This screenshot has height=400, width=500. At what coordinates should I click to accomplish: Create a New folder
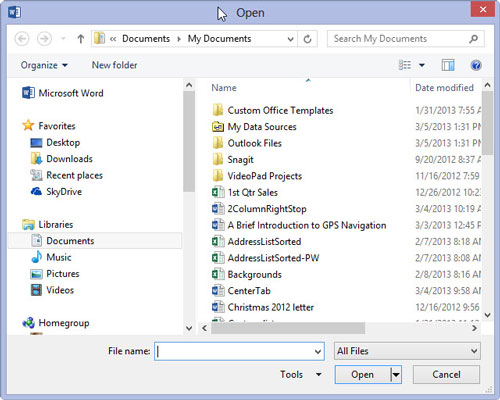114,65
